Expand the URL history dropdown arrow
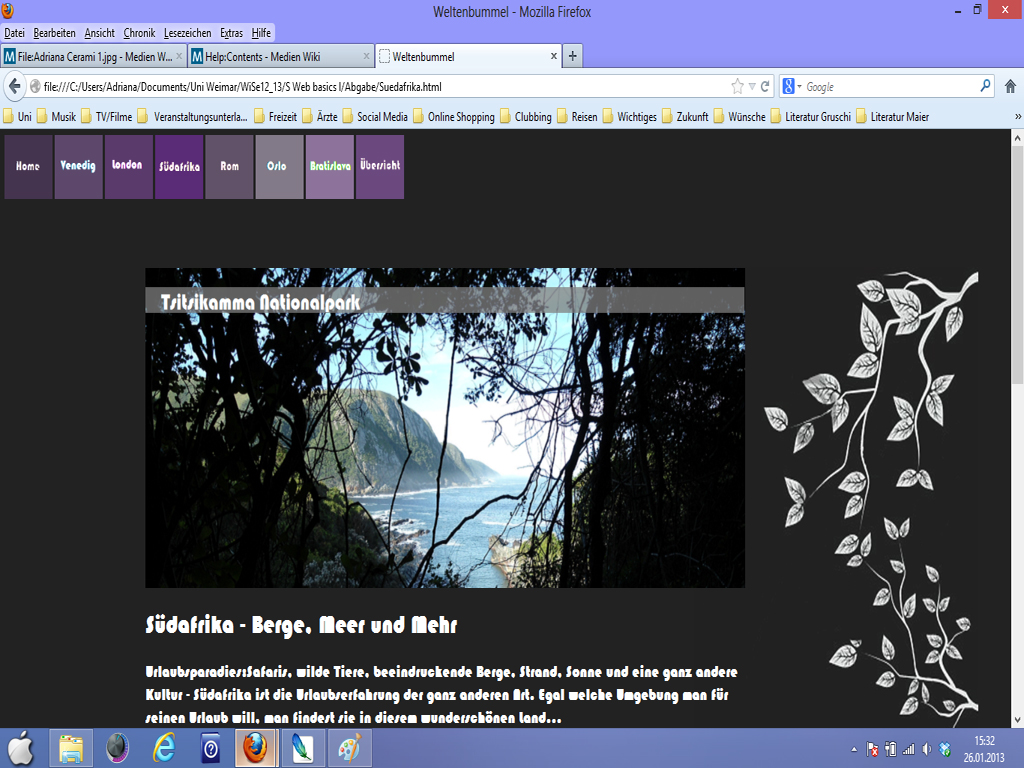Screen dimensions: 1024x768 752,87
